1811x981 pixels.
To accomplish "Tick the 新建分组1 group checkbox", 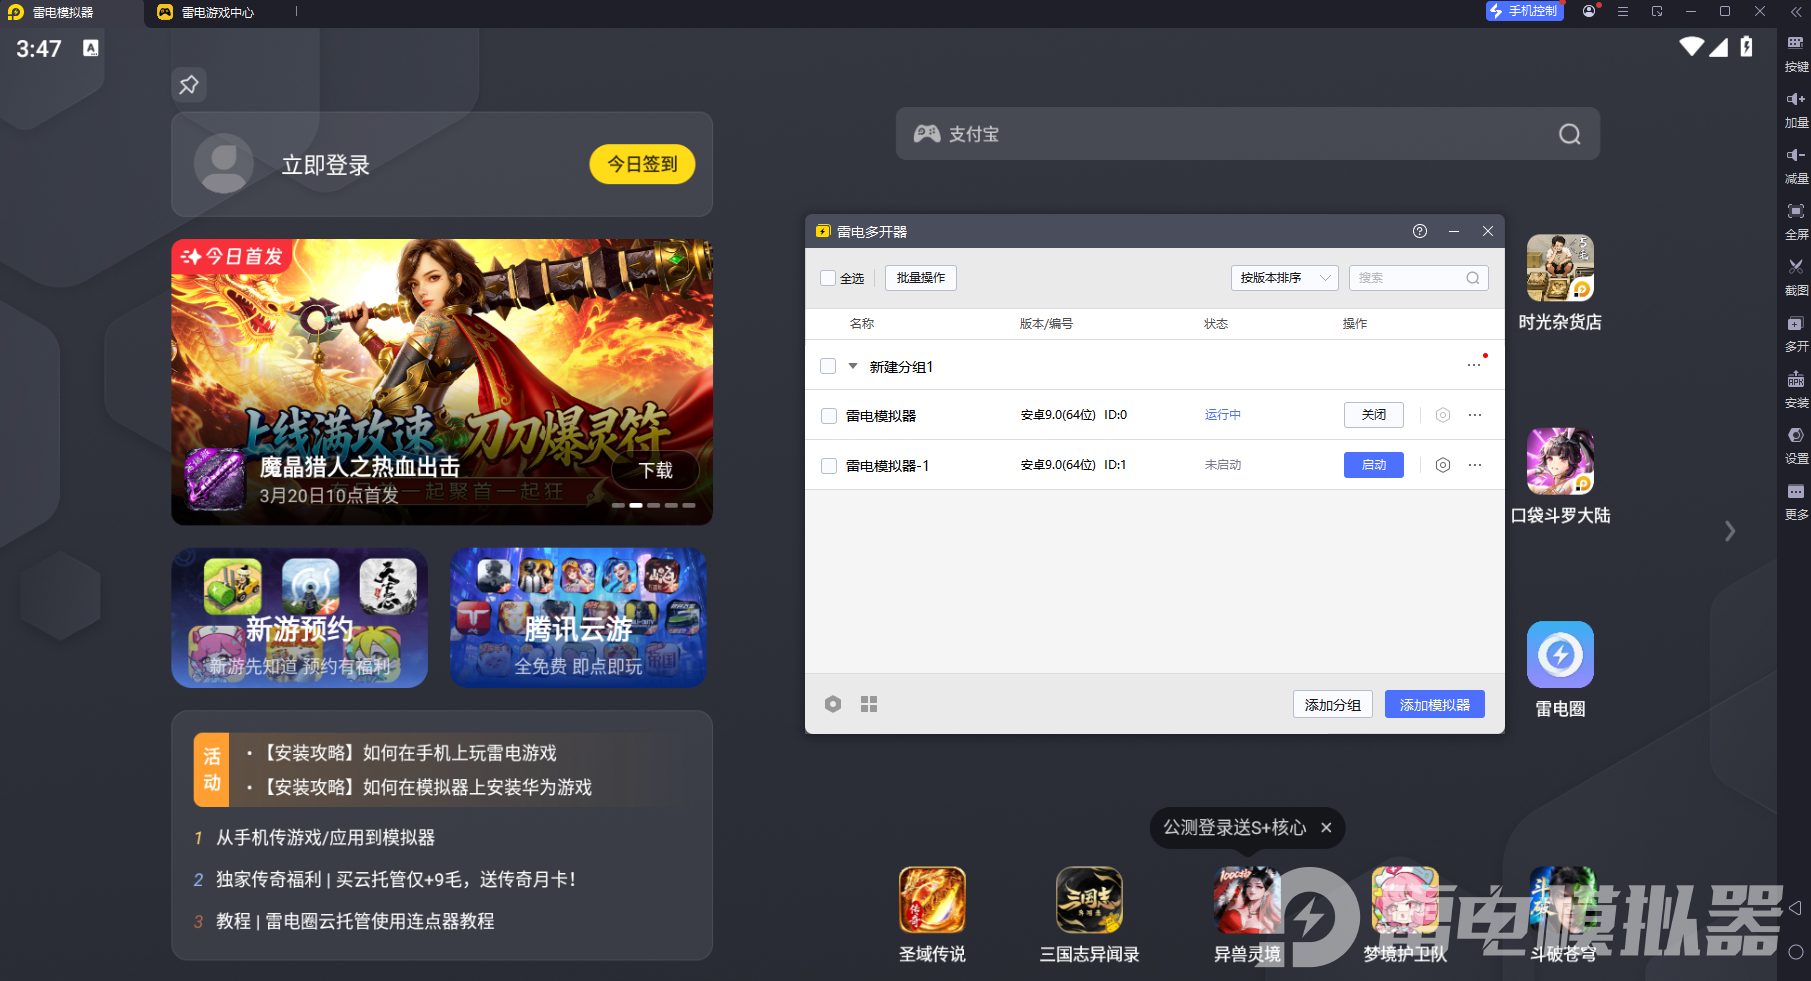I will (828, 366).
